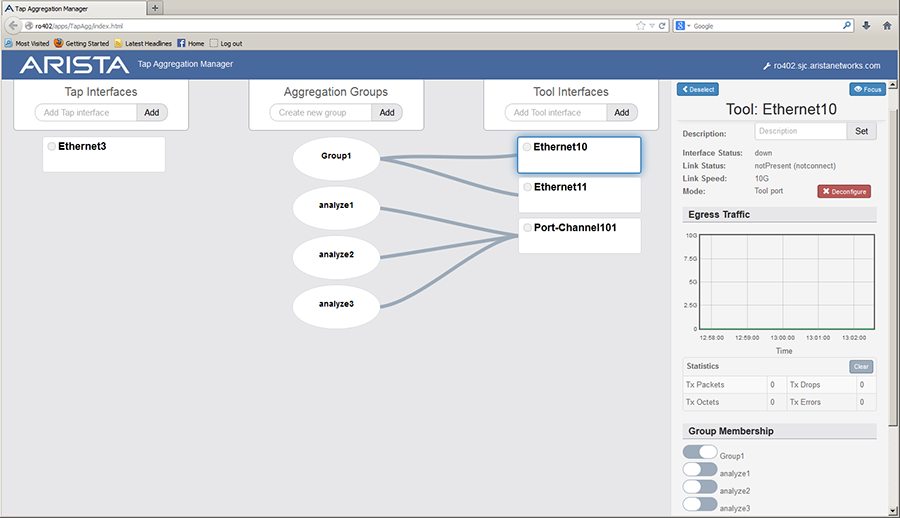Select the Ethernet10 tool interface status circle
This screenshot has height=518, width=900.
tap(527, 147)
